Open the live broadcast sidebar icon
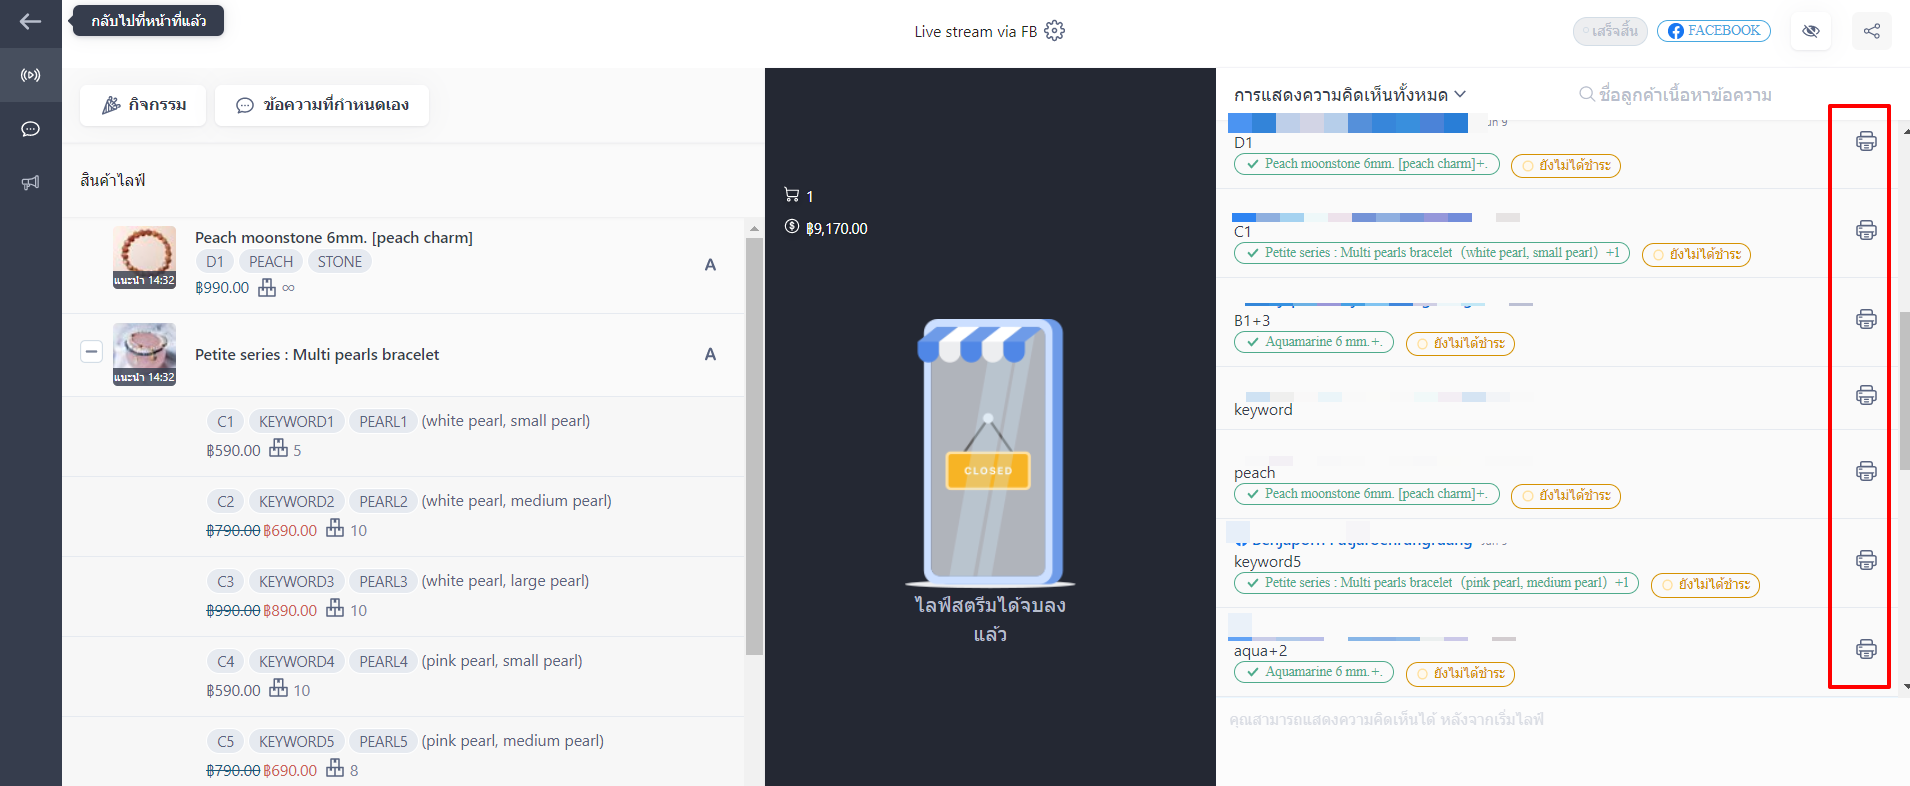Viewport: 1910px width, 786px height. click(x=30, y=75)
